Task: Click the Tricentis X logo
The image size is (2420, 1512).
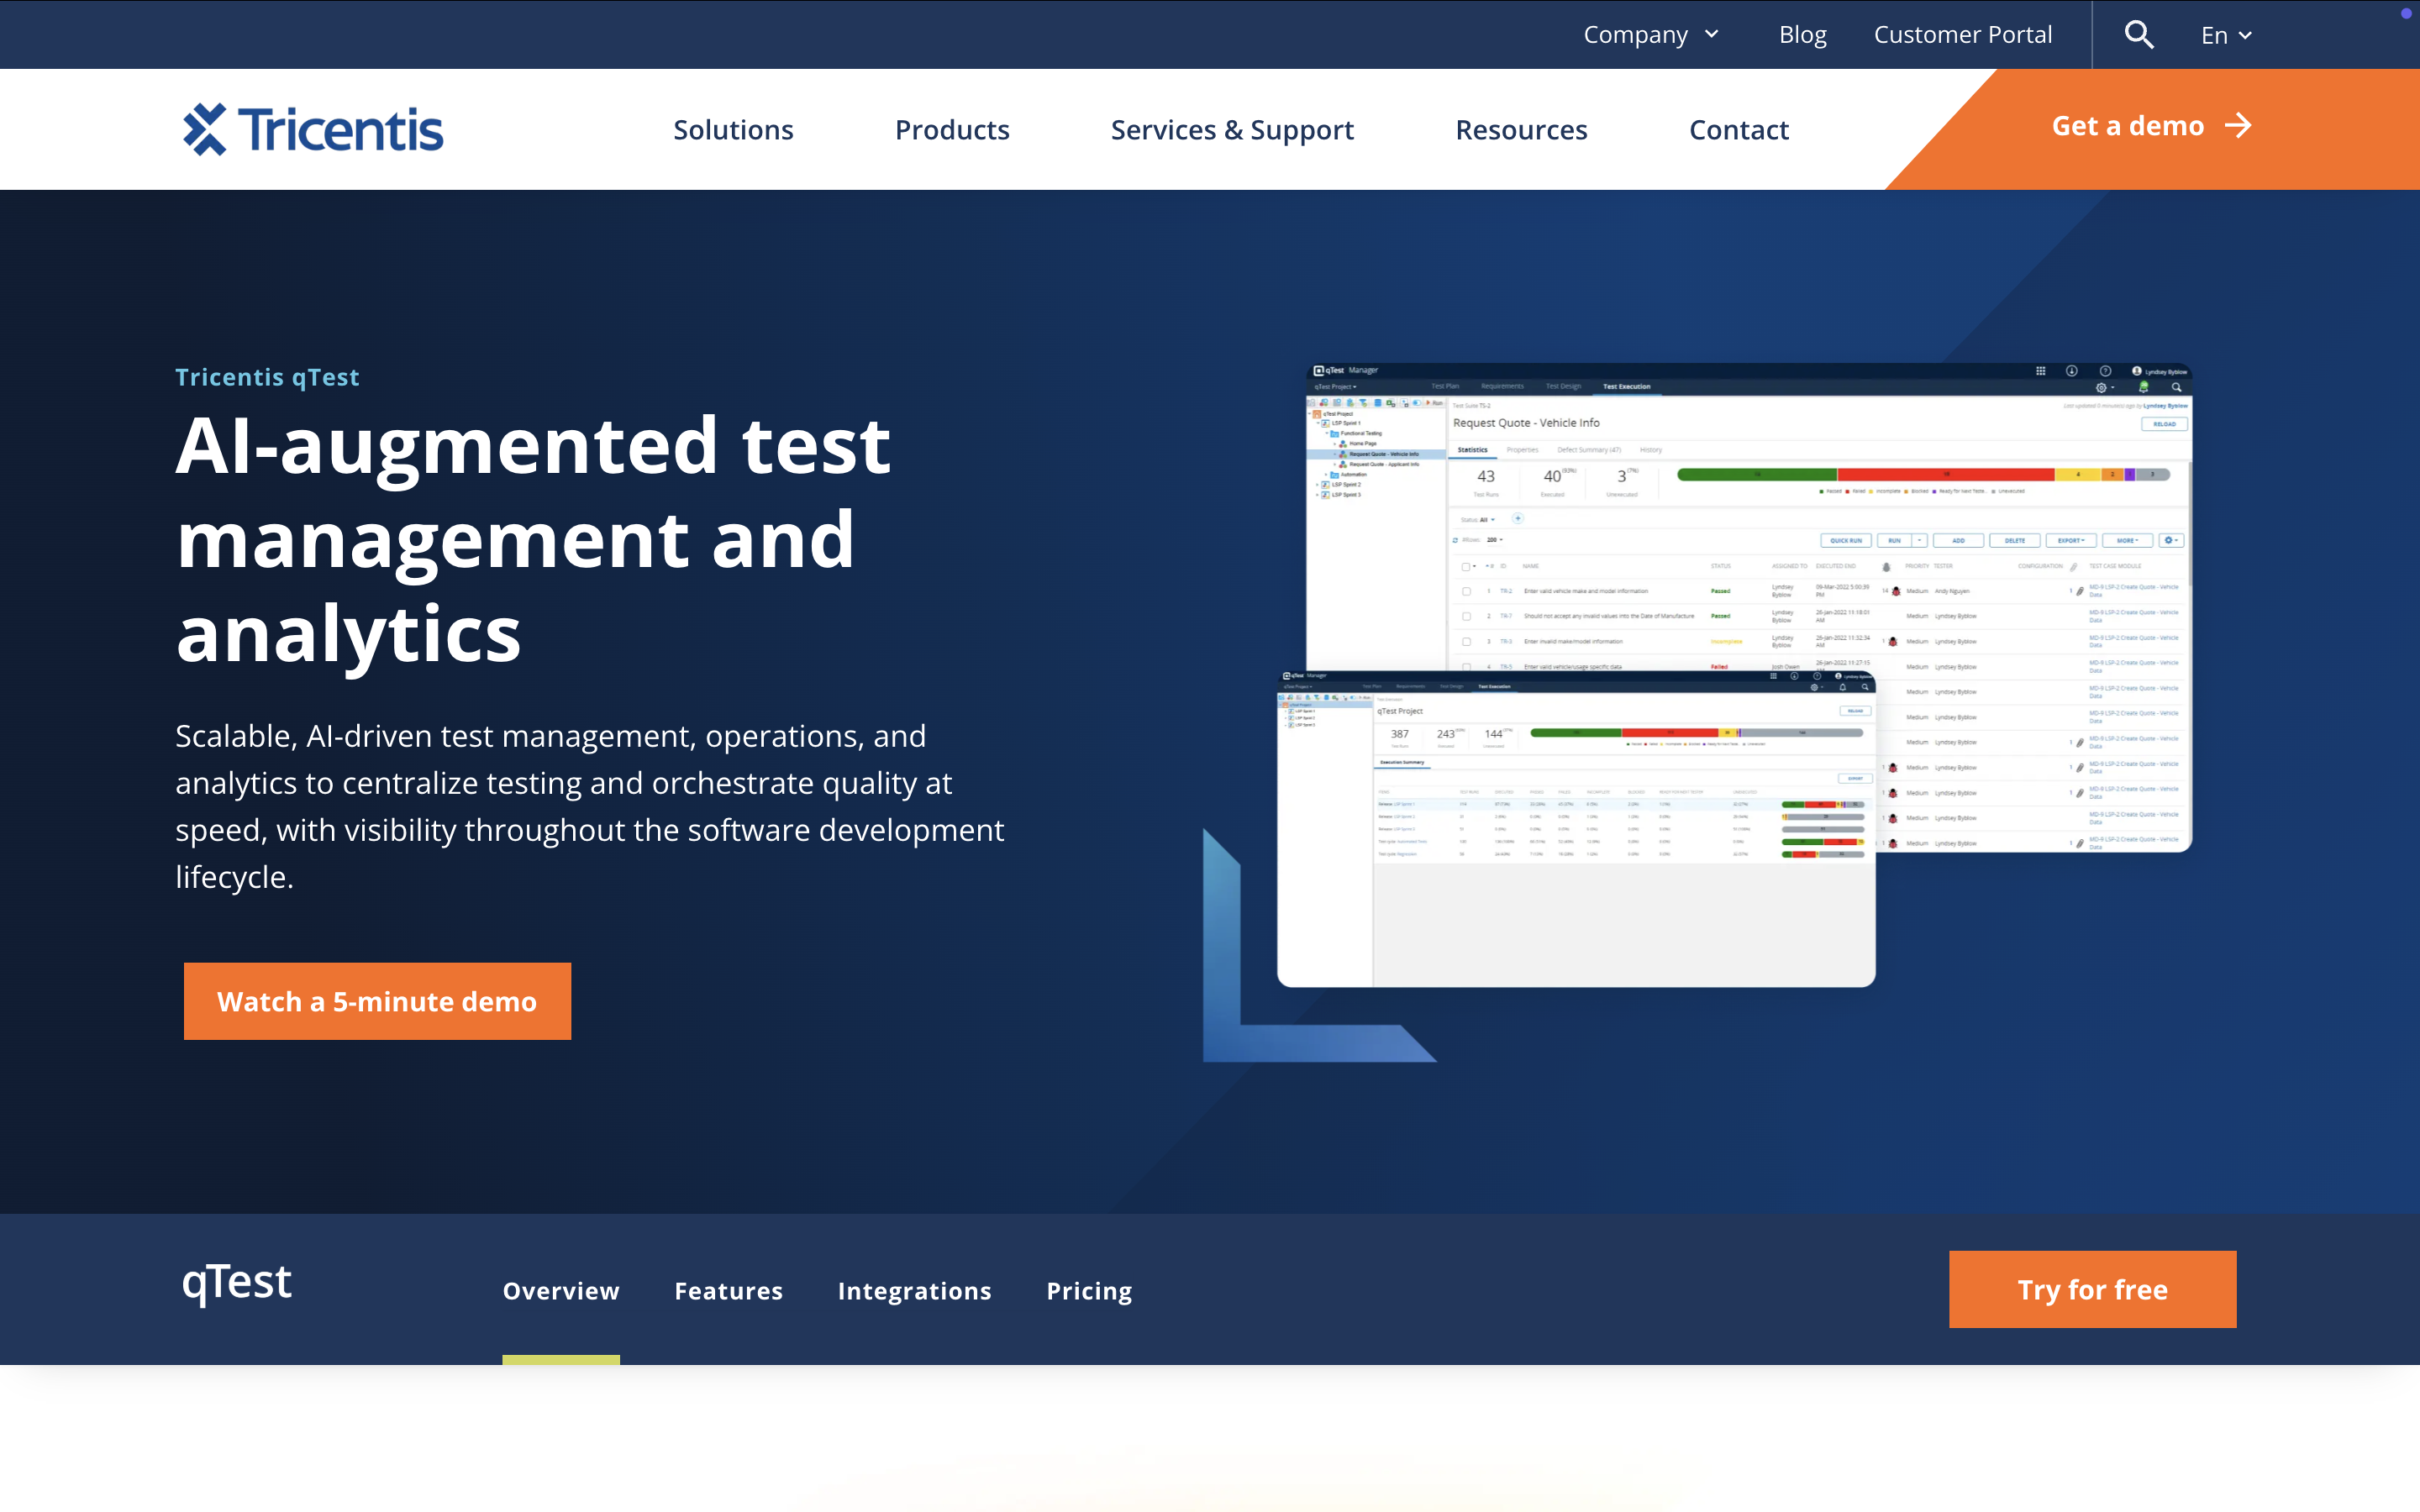Action: click(206, 130)
